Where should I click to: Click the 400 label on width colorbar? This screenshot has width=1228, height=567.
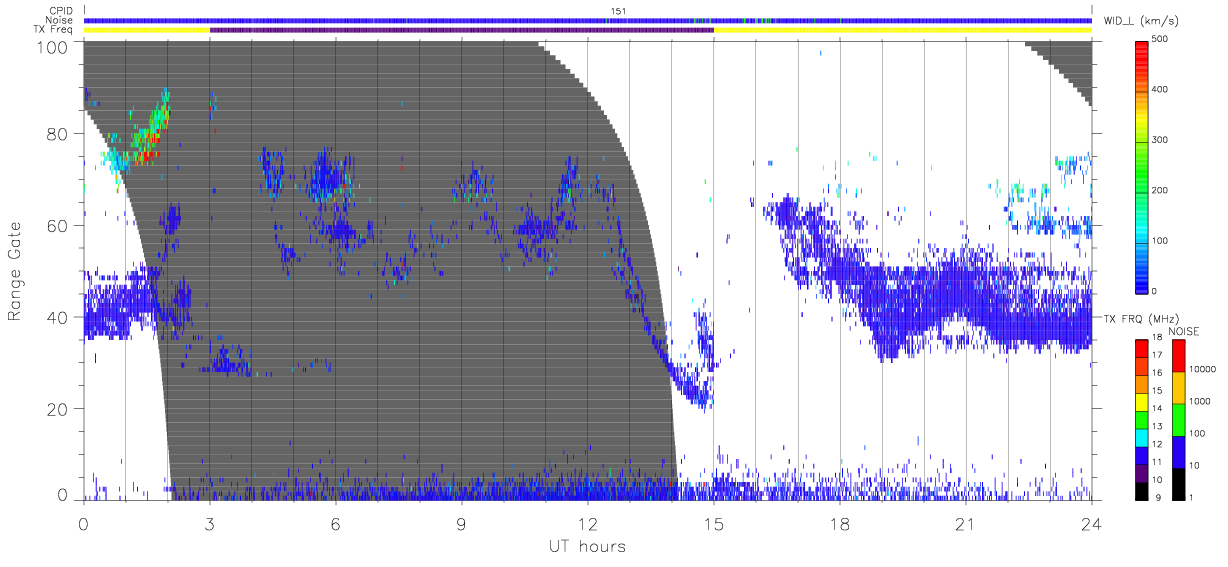pyautogui.click(x=1159, y=90)
